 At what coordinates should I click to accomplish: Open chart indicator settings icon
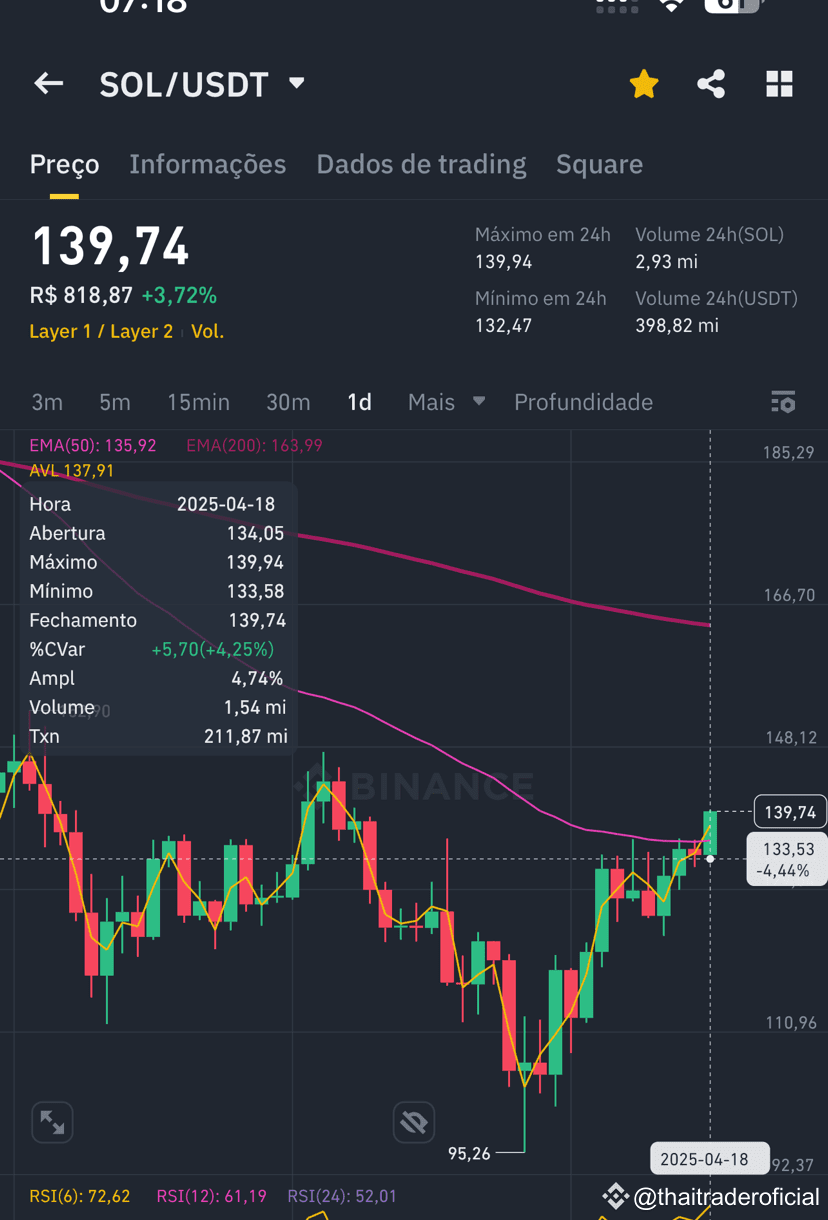783,402
